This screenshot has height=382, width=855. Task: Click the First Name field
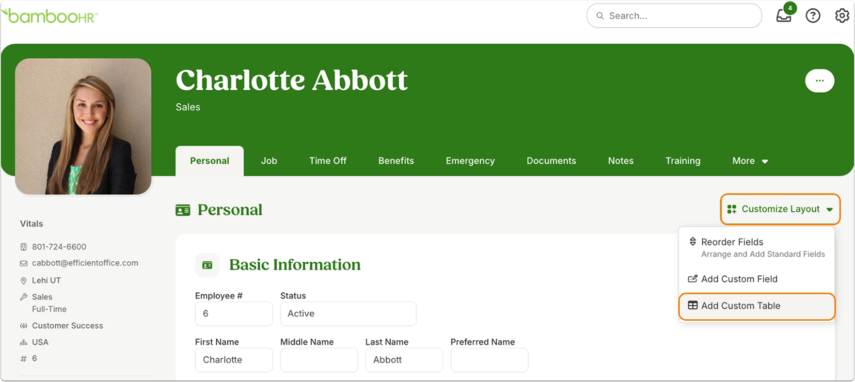click(233, 360)
